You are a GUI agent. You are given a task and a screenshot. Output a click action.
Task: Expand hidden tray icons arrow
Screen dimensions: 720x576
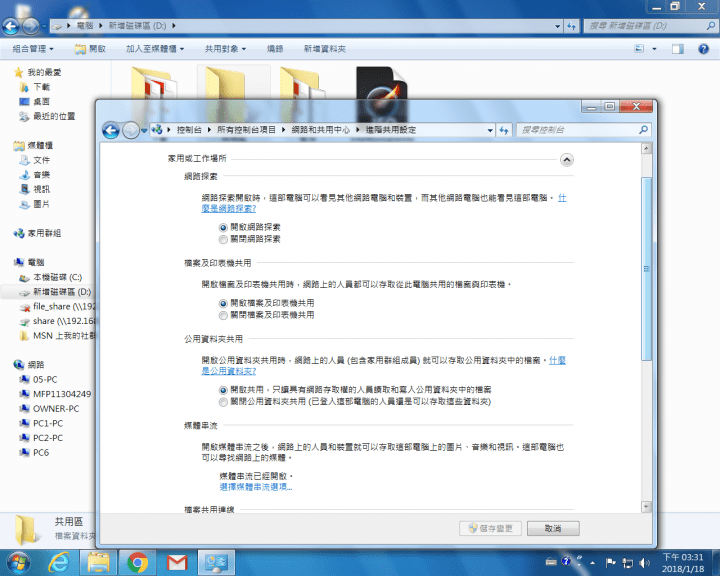pyautogui.click(x=593, y=563)
